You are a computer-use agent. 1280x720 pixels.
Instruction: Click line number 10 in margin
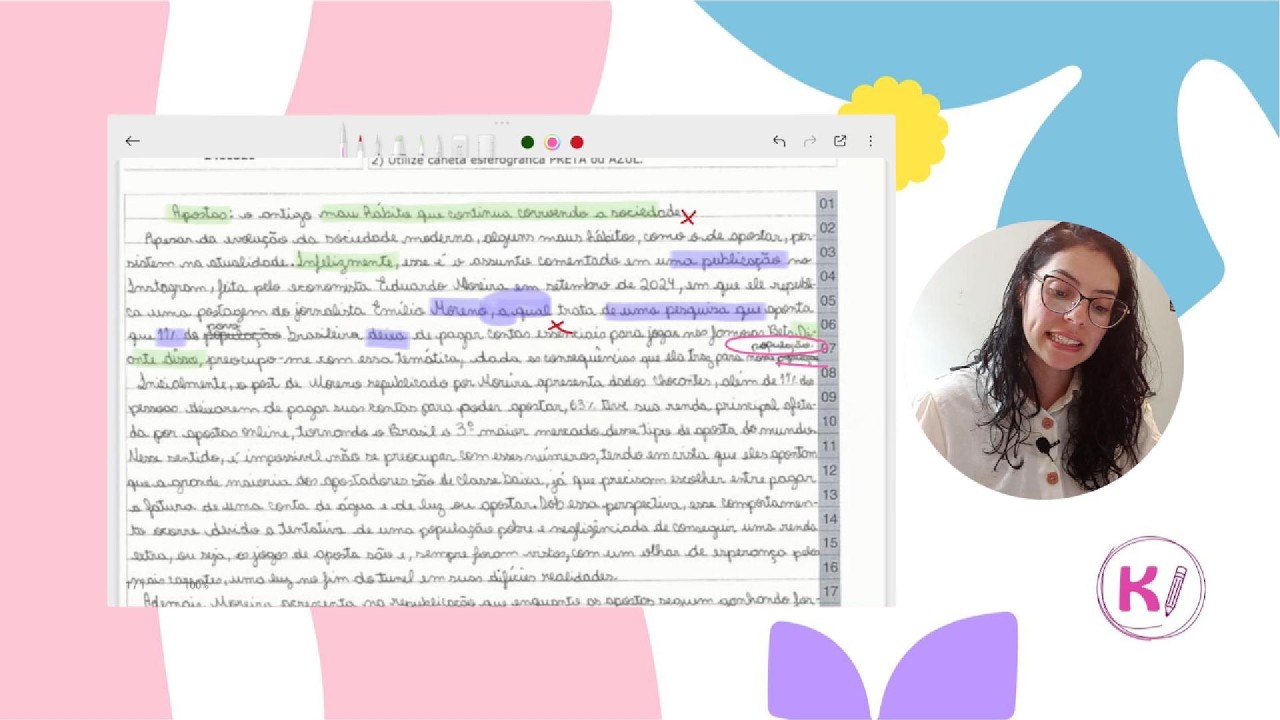click(x=827, y=421)
